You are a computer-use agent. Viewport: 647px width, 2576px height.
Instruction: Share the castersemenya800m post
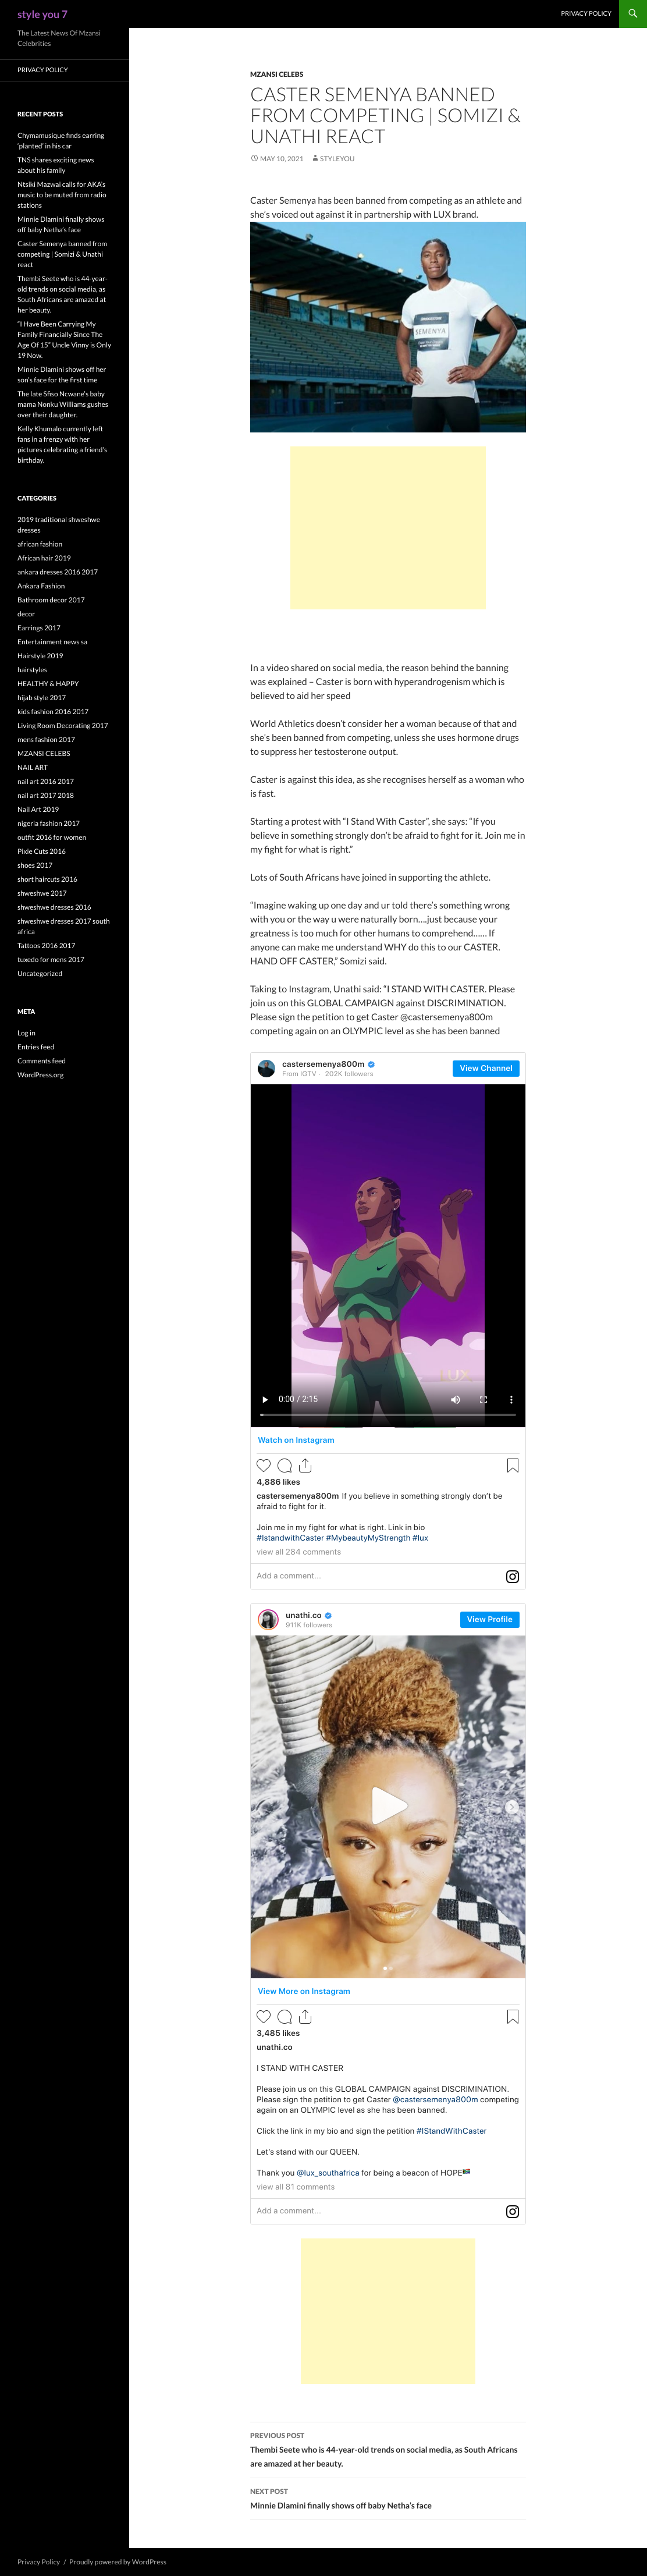305,1465
